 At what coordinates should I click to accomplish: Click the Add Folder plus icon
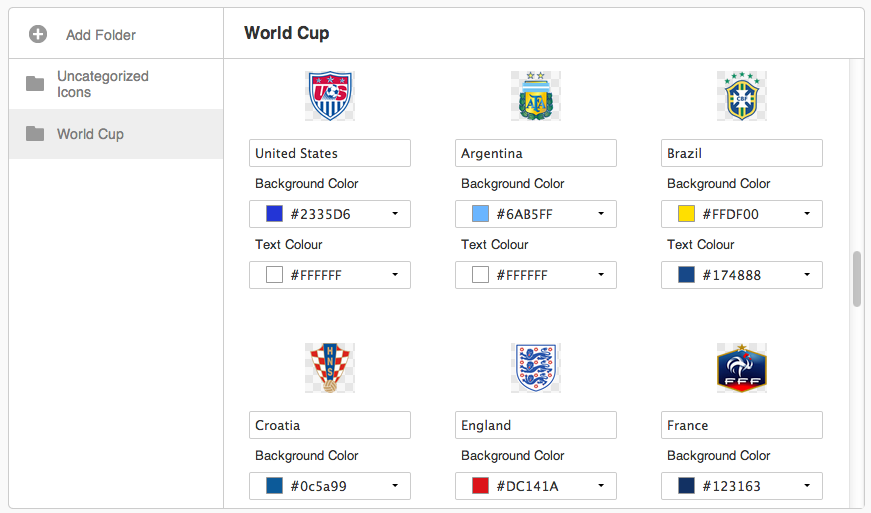pos(38,34)
